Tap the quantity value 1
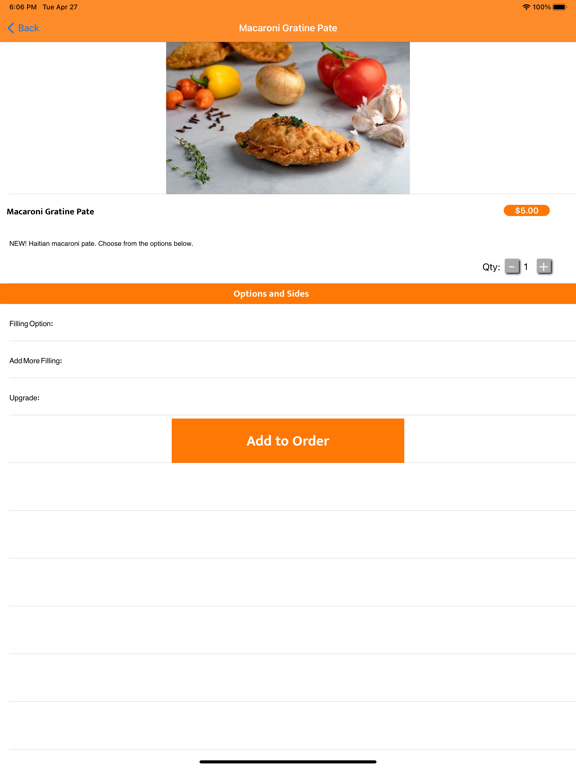The width and height of the screenshot is (576, 768). tap(526, 267)
